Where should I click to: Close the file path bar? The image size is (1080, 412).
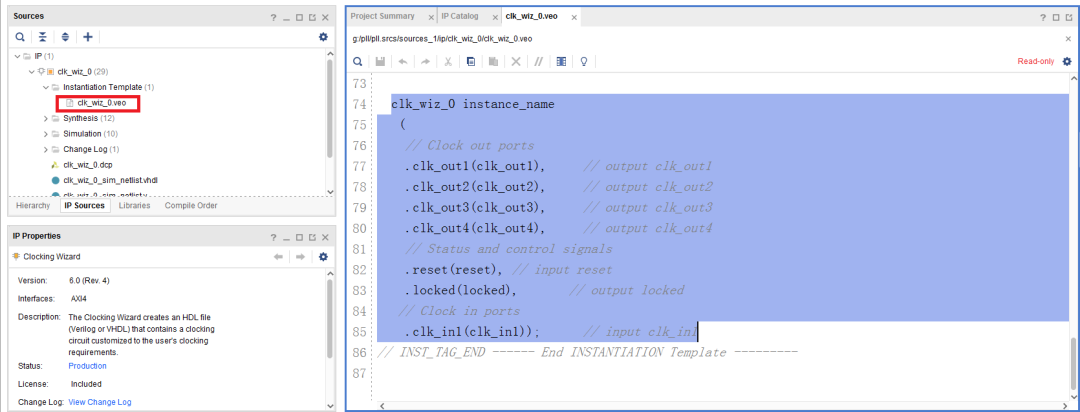(x=1068, y=39)
